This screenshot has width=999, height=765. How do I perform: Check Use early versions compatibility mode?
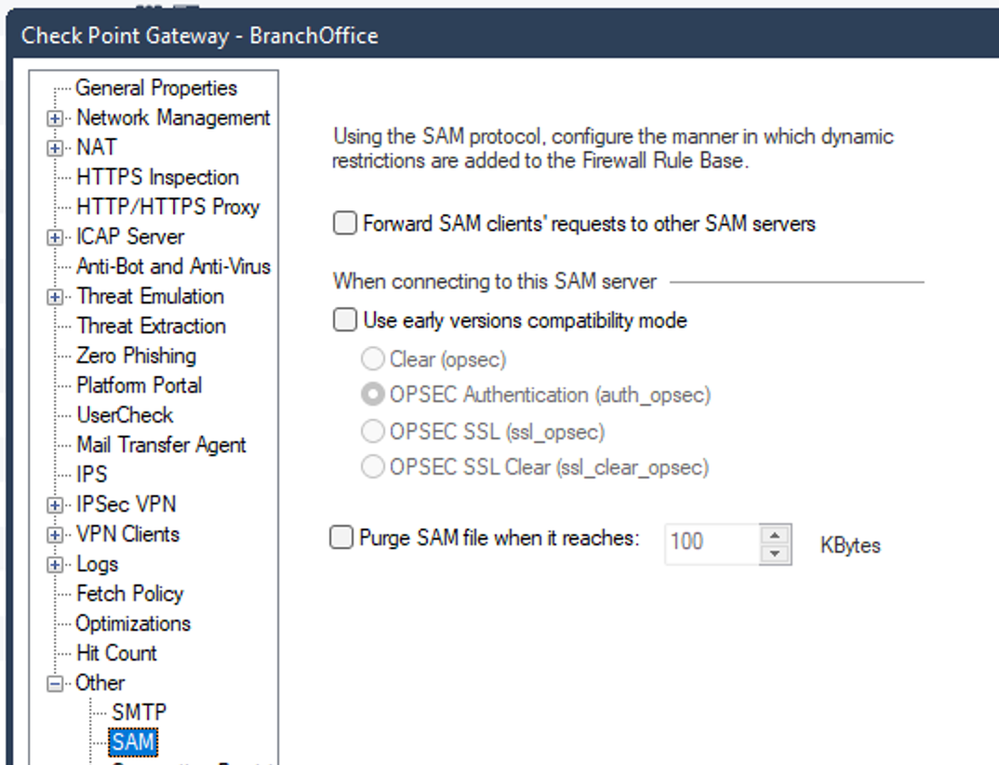pyautogui.click(x=345, y=319)
